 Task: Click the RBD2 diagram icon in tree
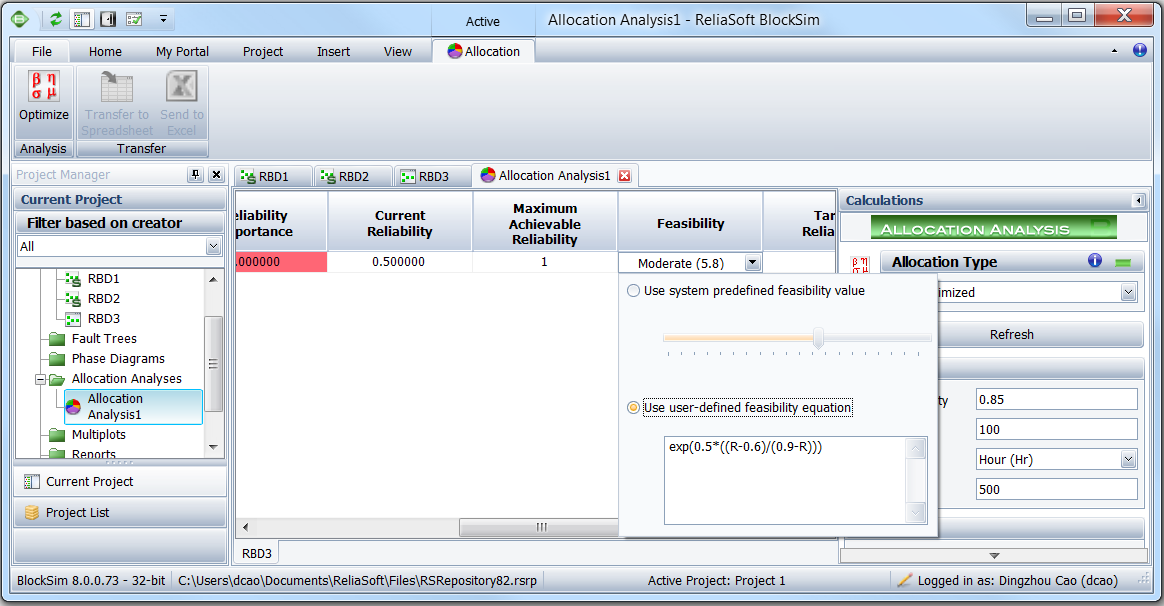point(73,299)
